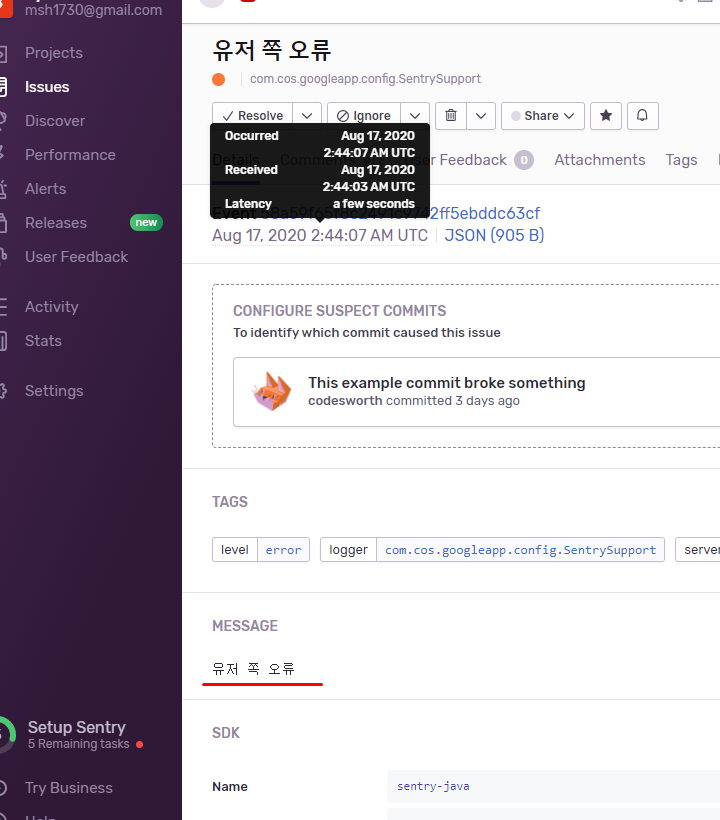
Task: Click the logger value com.cos.googleapp.config.SentrySupport
Action: tap(520, 550)
